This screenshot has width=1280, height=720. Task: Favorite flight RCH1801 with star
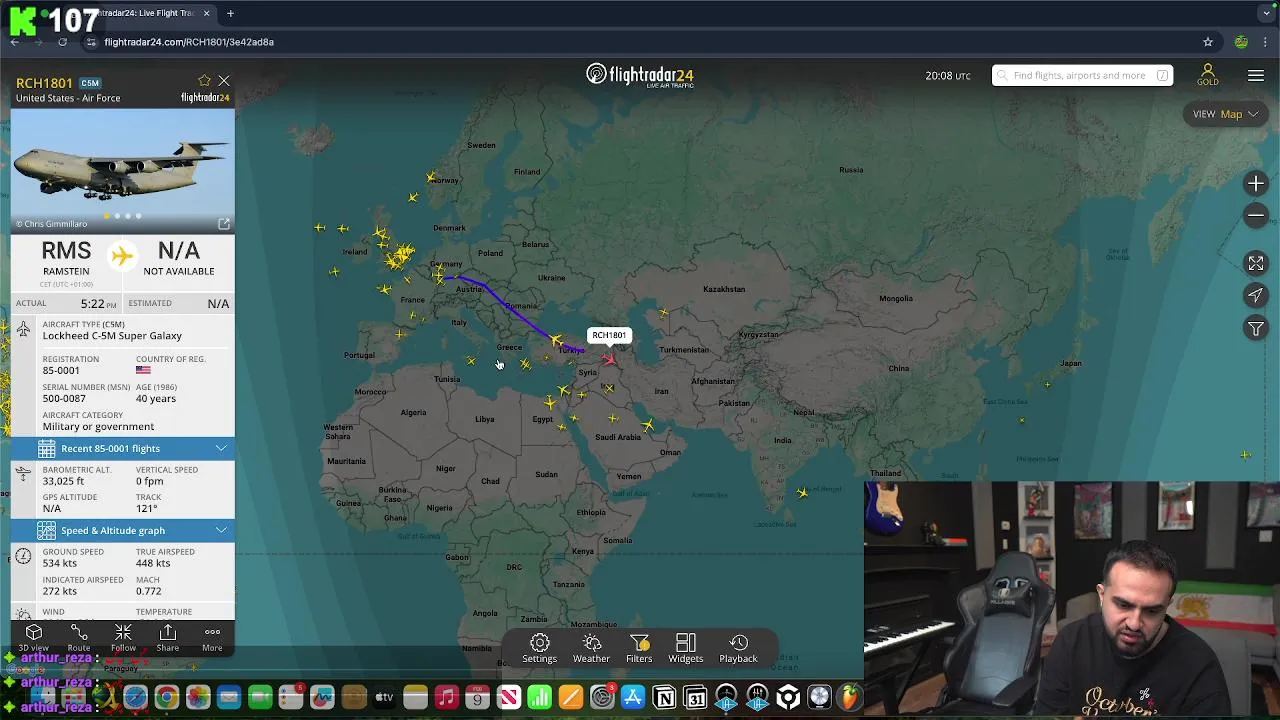click(x=204, y=81)
